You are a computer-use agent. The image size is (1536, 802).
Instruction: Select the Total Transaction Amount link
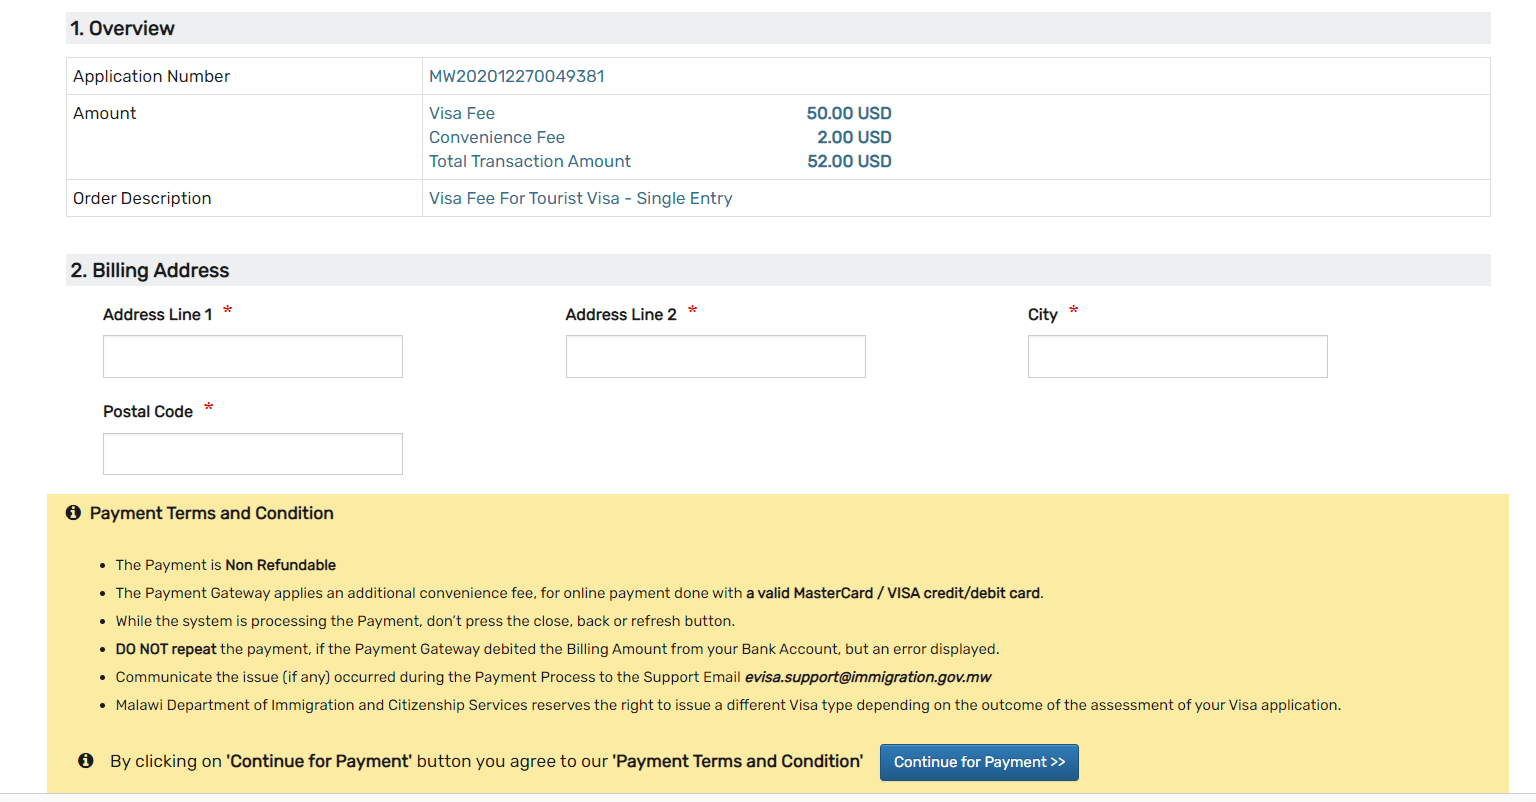[529, 161]
